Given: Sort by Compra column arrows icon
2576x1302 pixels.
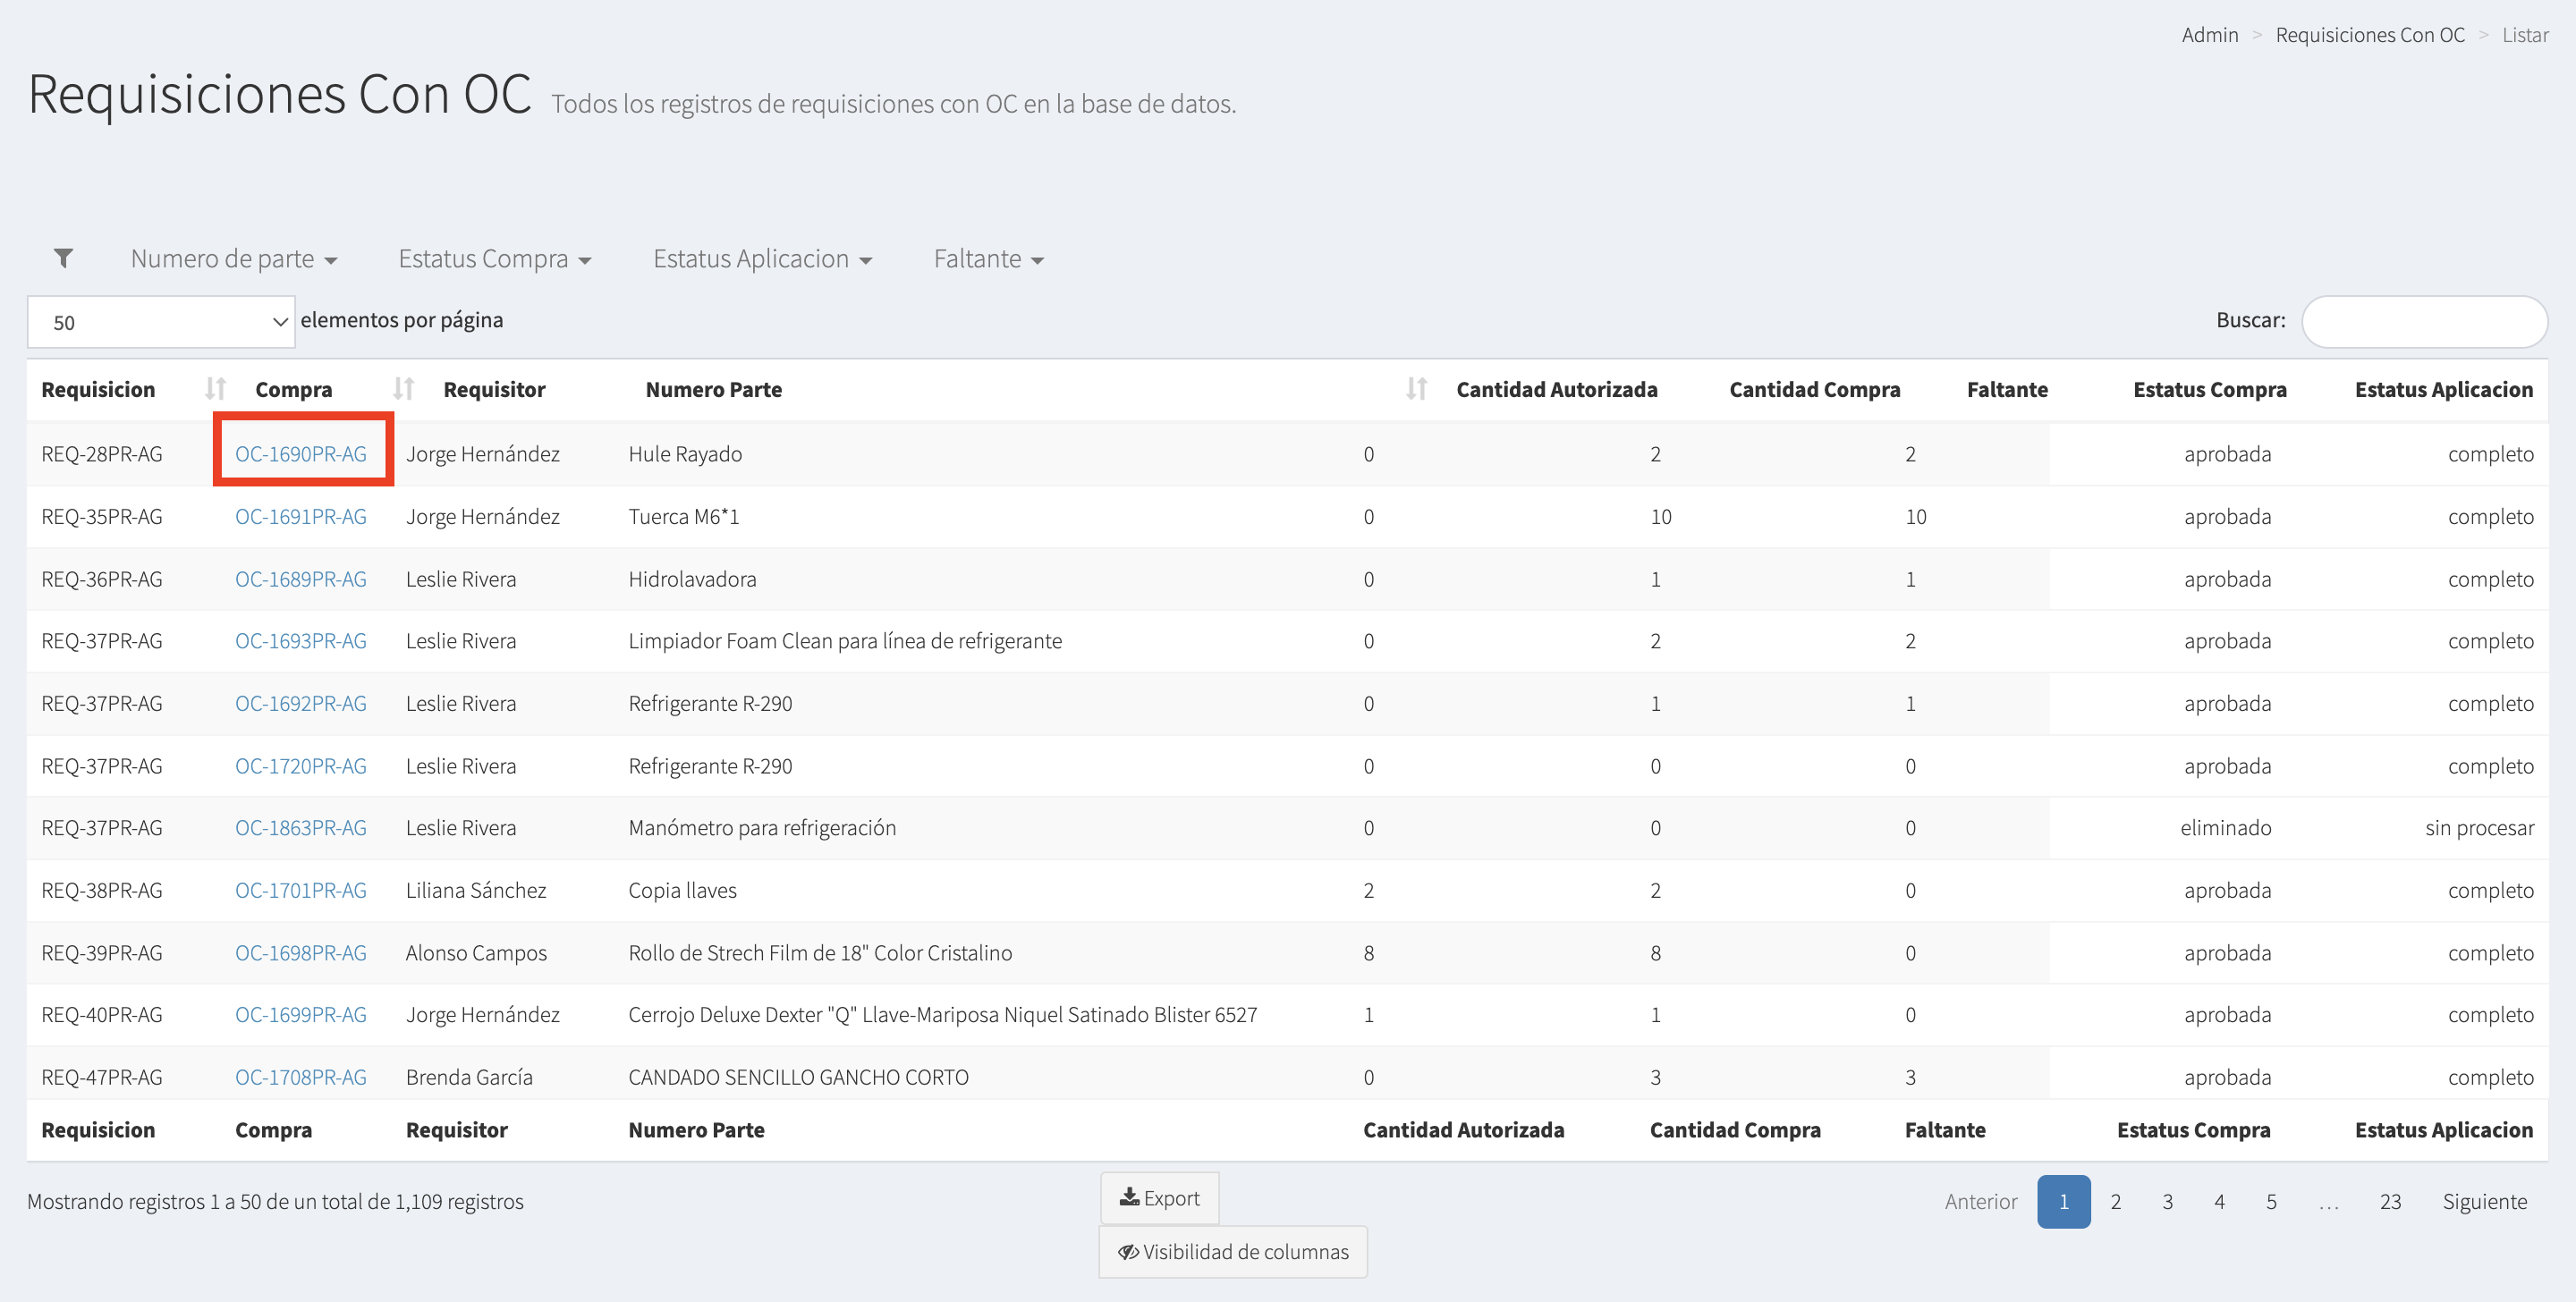Looking at the screenshot, I should click(403, 389).
